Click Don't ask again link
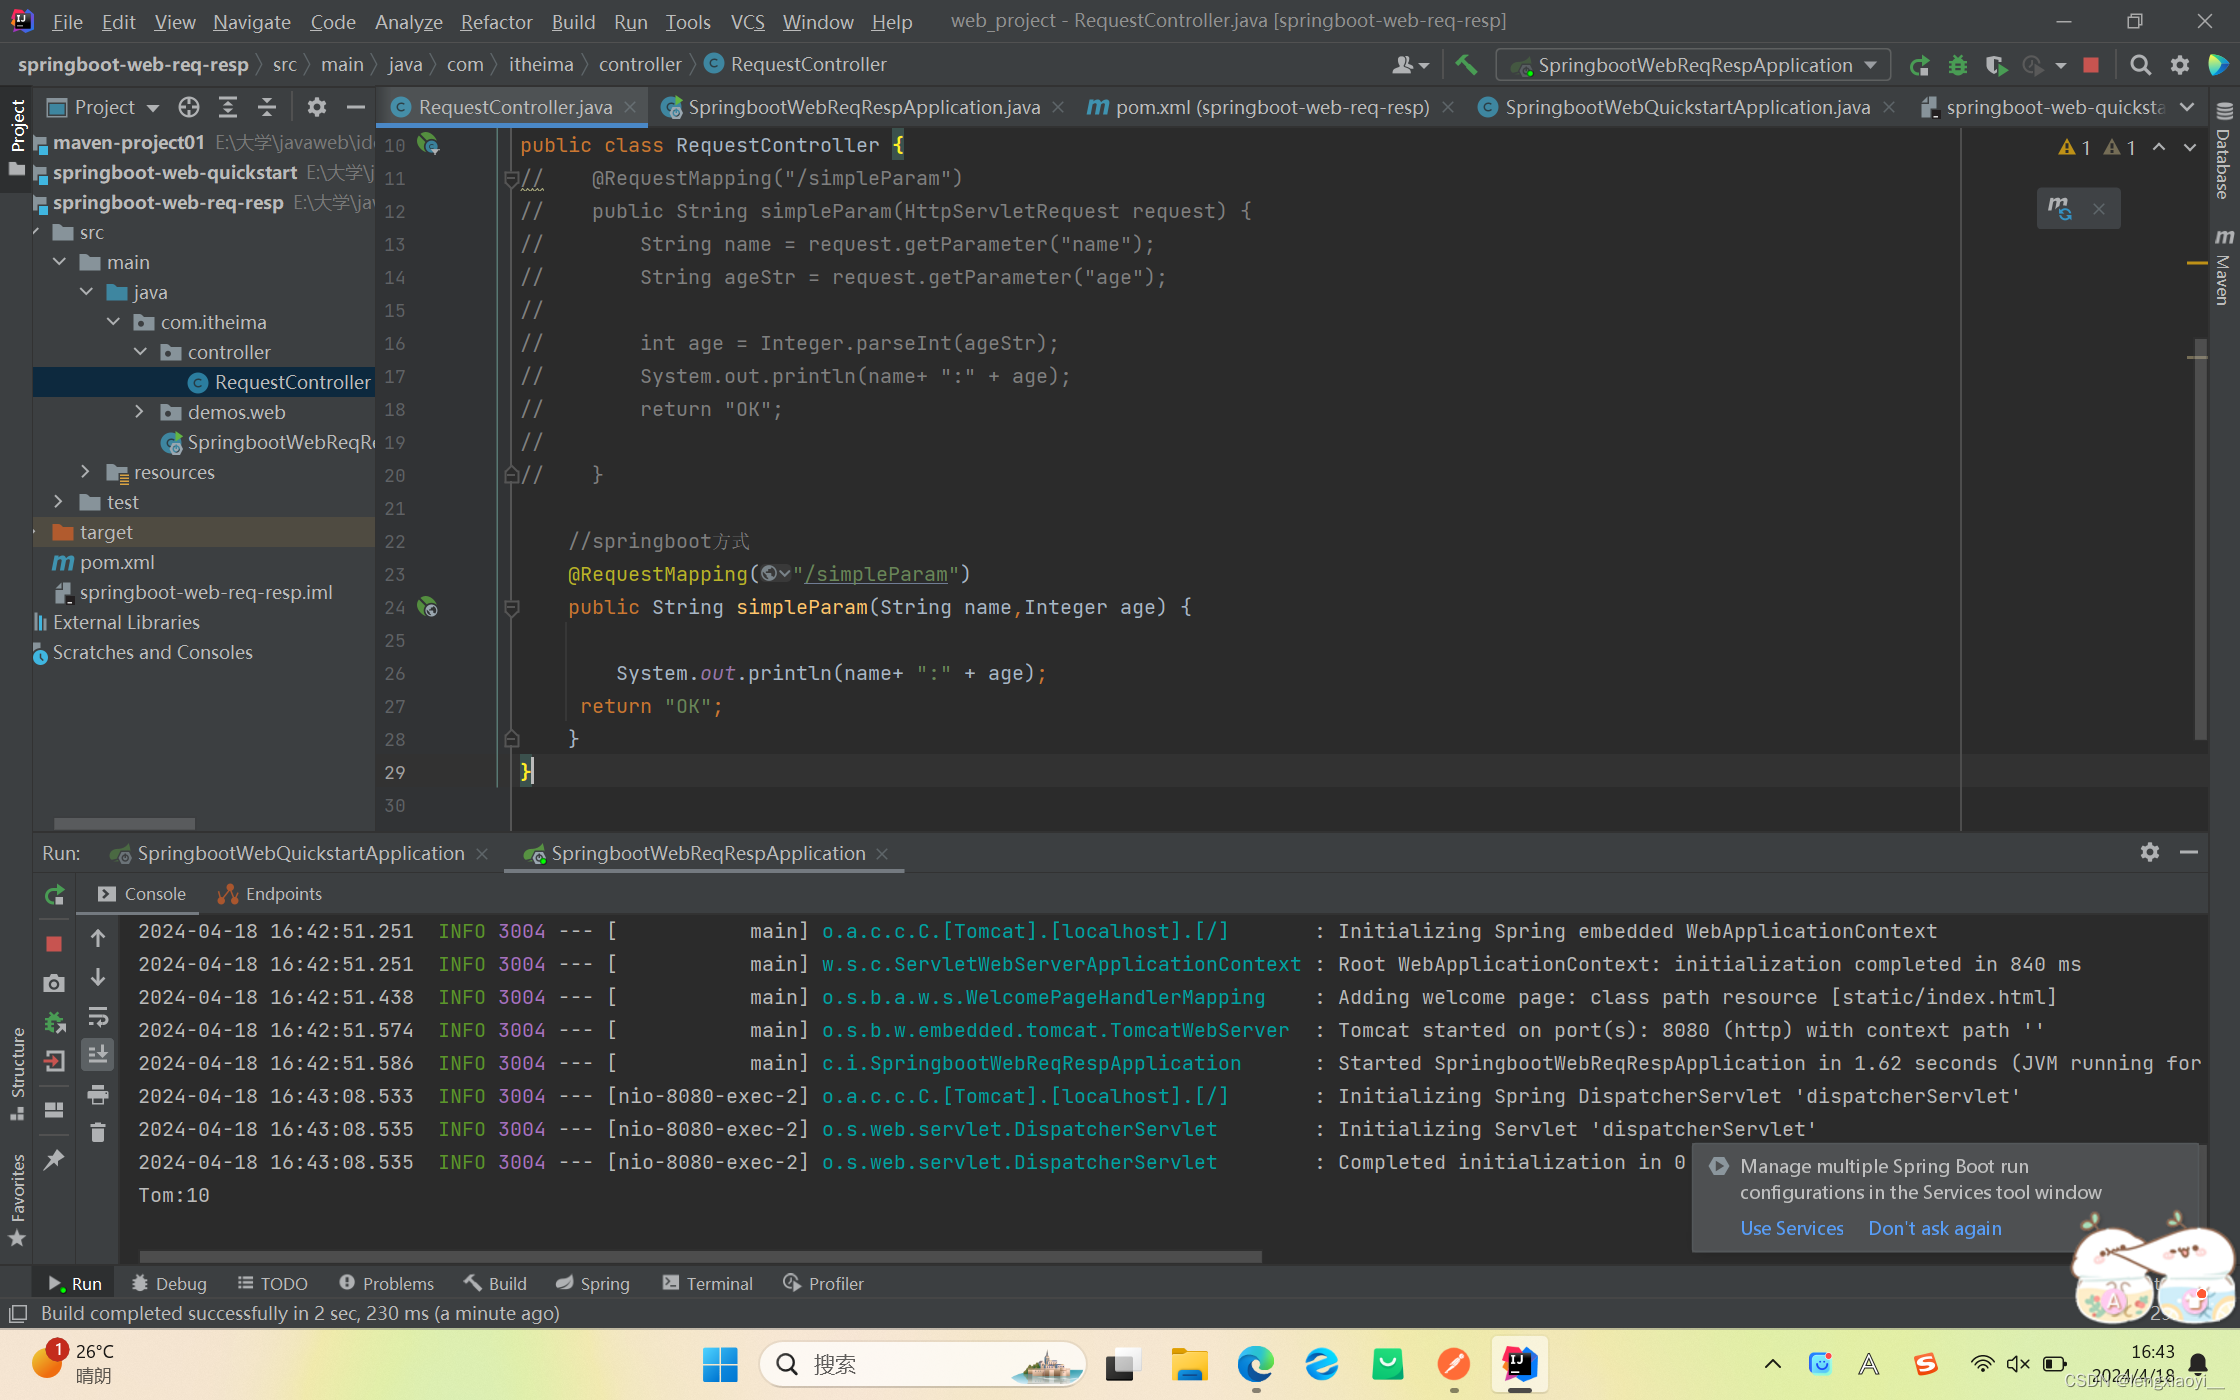Viewport: 2240px width, 1400px height. [1934, 1228]
